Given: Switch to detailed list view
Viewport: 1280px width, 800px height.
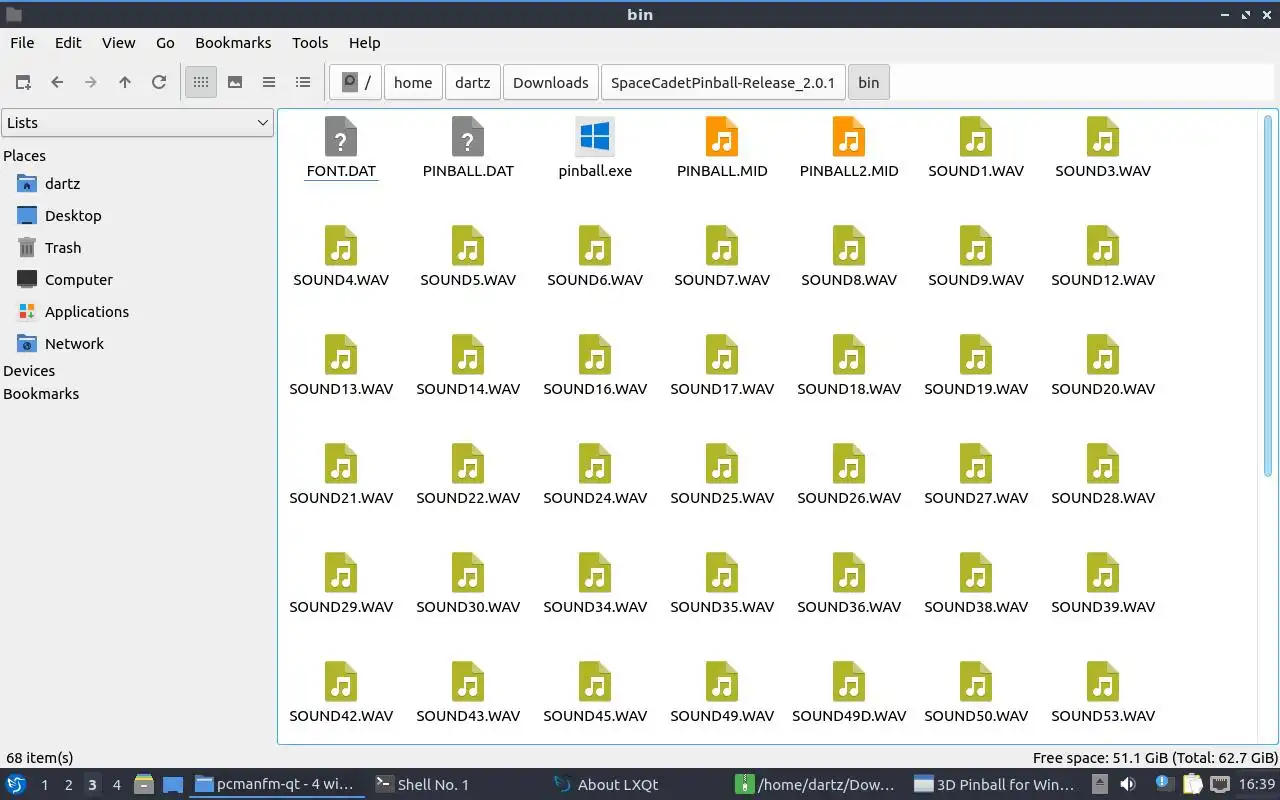Looking at the screenshot, I should point(303,83).
